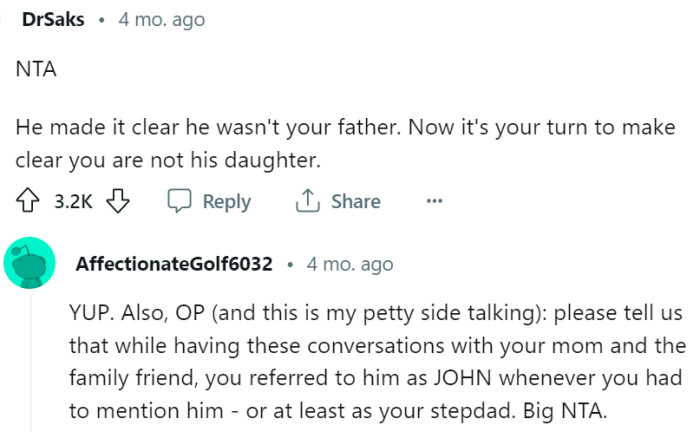700x432 pixels.
Task: Click "YUP." at the reply's start
Action: (x=90, y=313)
